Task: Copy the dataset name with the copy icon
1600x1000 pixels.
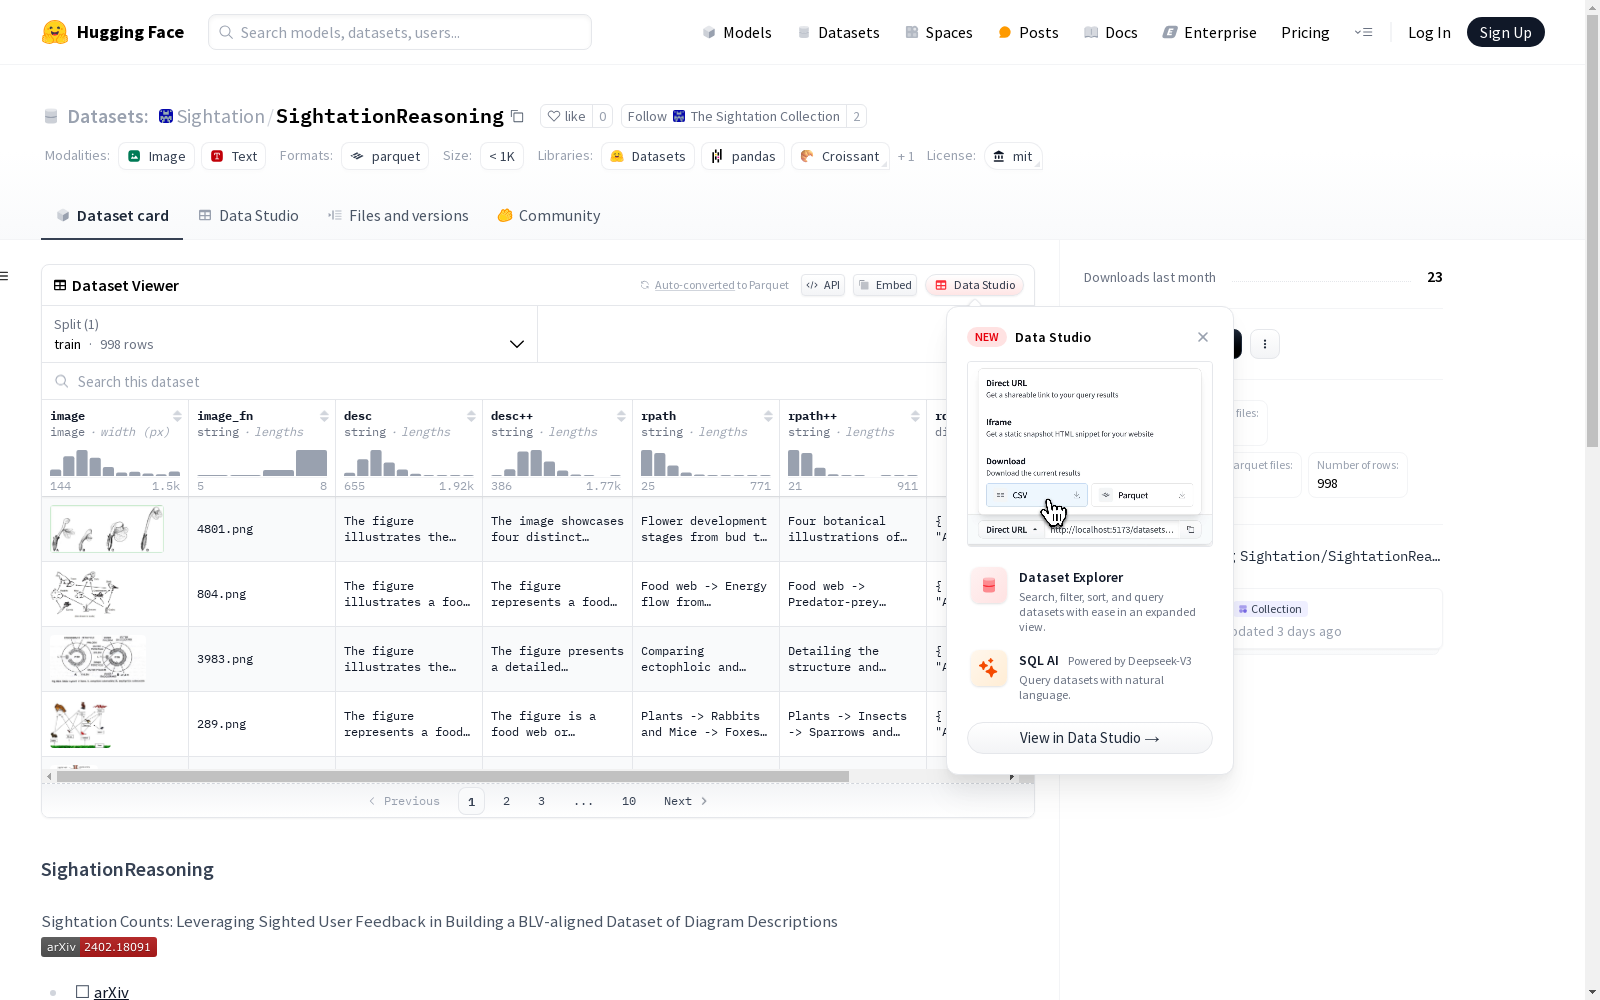Action: pos(517,116)
